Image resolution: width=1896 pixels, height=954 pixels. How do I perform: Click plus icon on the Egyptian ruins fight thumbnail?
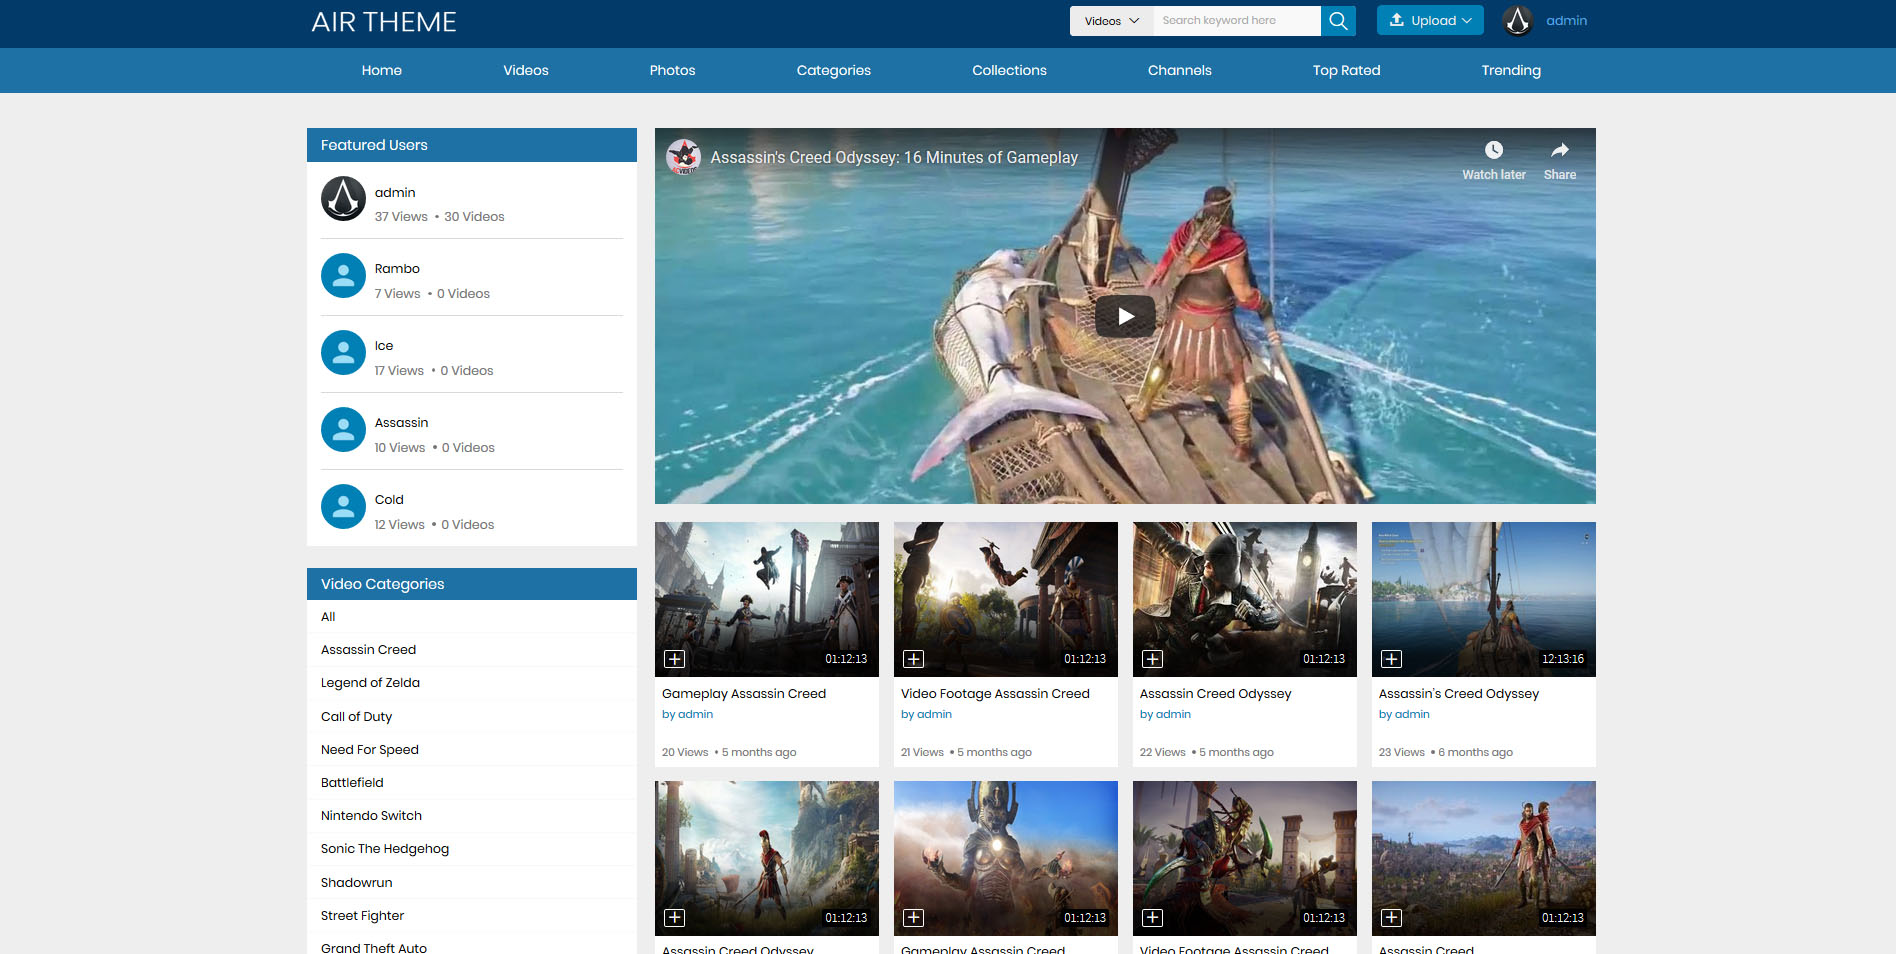[1153, 918]
